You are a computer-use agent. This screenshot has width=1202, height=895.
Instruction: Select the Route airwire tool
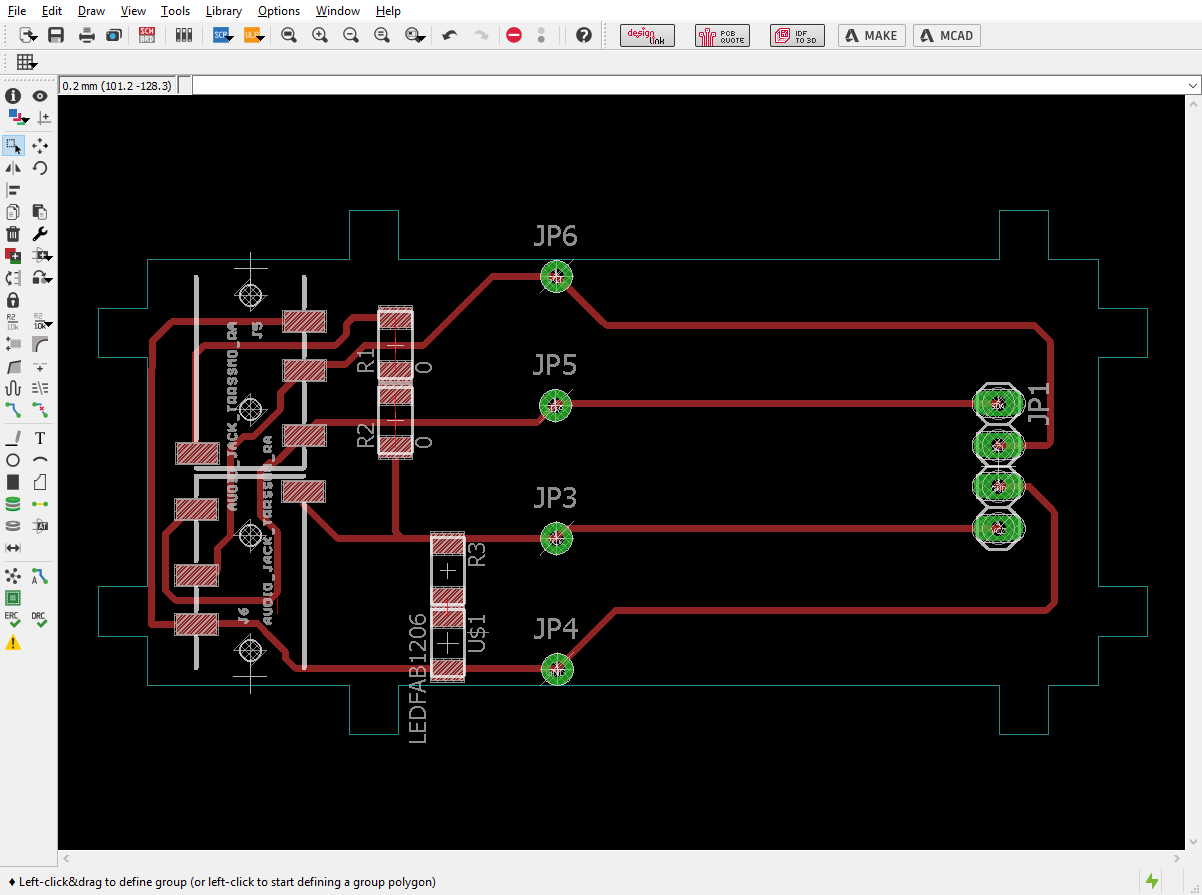click(13, 409)
